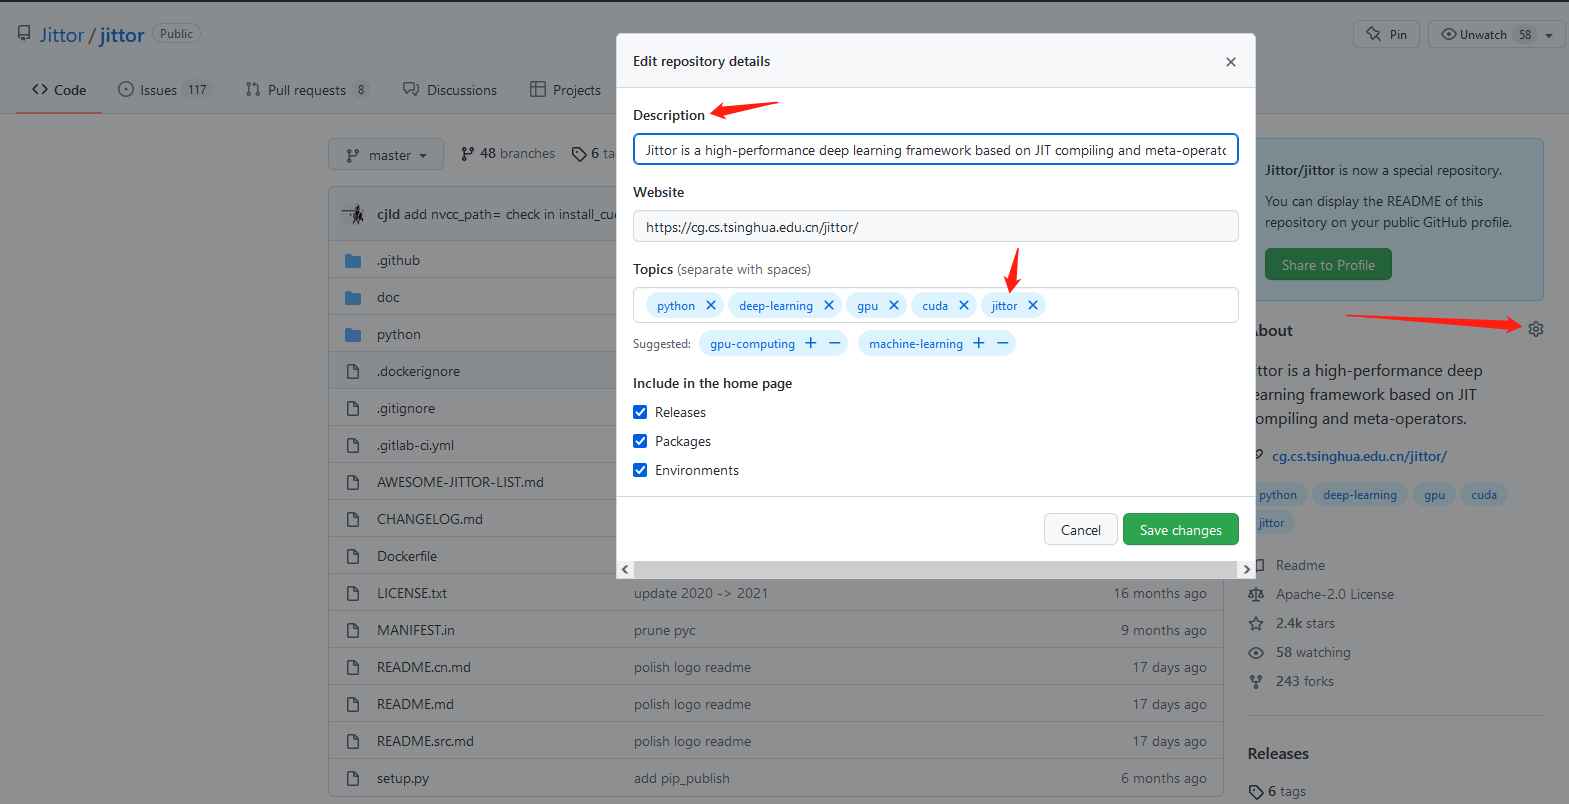
Task: Remove the deep-learning topic tag
Action: click(x=829, y=306)
